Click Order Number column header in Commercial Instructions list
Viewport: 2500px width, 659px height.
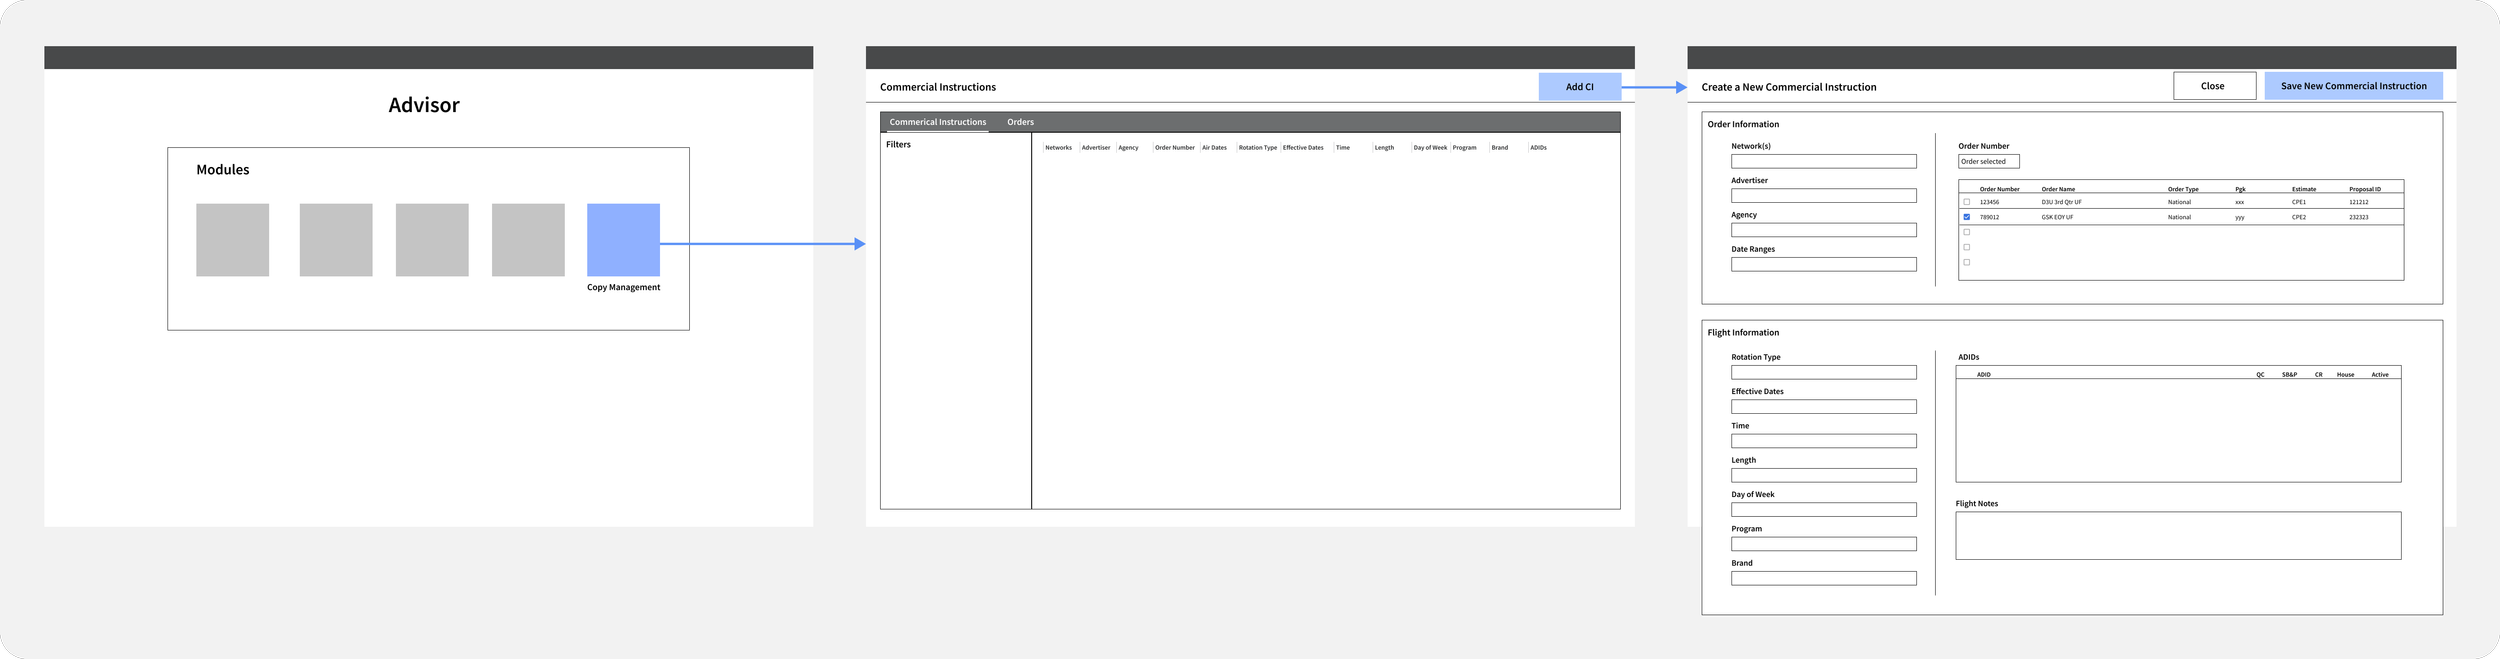pos(1175,148)
